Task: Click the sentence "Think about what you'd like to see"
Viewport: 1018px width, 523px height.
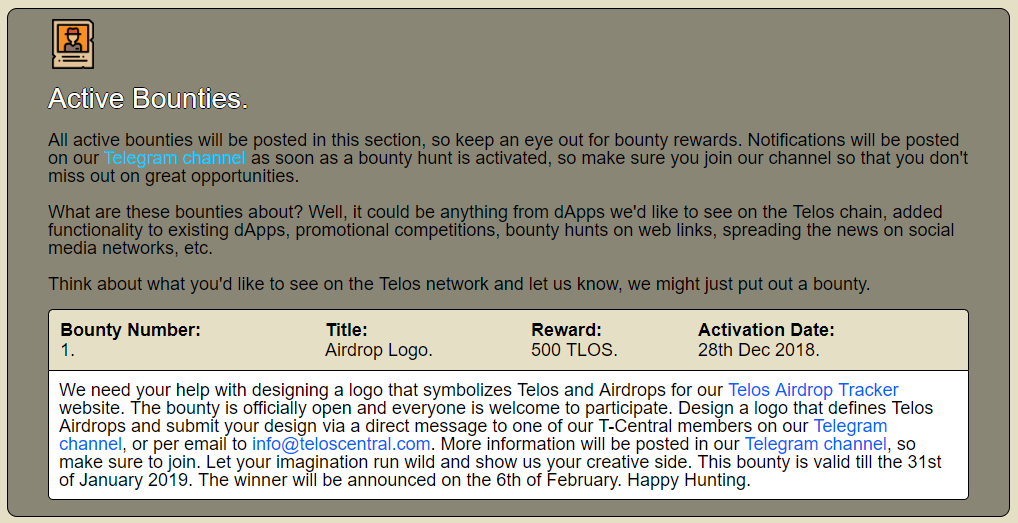Action: coord(459,284)
